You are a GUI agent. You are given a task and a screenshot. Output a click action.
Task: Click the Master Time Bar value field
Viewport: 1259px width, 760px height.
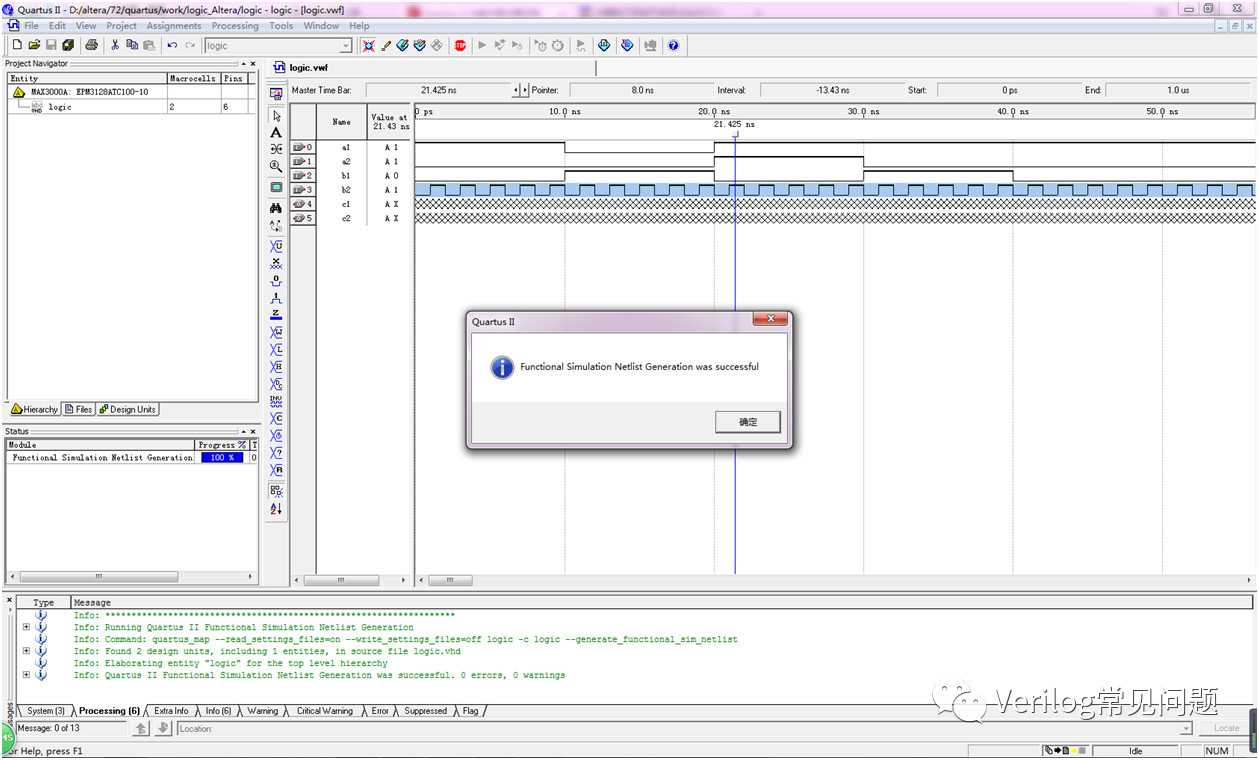tap(439, 90)
